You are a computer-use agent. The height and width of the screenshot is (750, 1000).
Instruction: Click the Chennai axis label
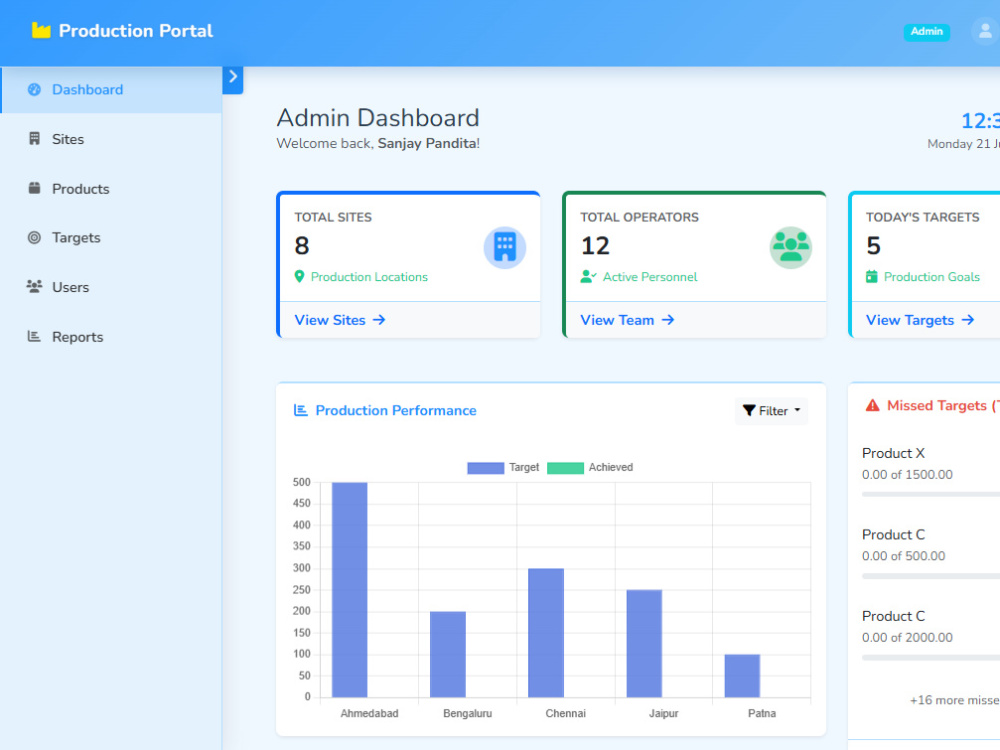click(566, 714)
